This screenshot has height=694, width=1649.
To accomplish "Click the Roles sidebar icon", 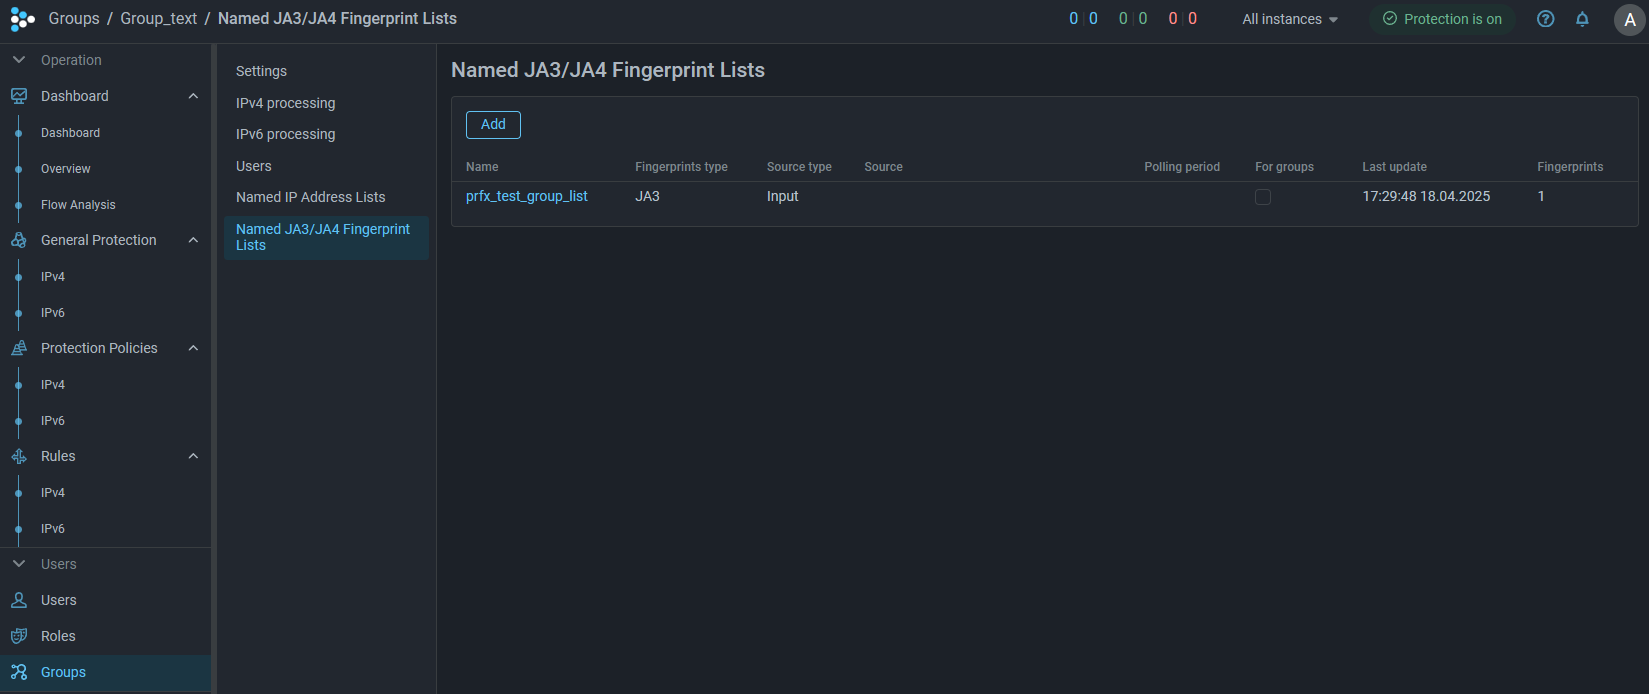I will click(19, 636).
